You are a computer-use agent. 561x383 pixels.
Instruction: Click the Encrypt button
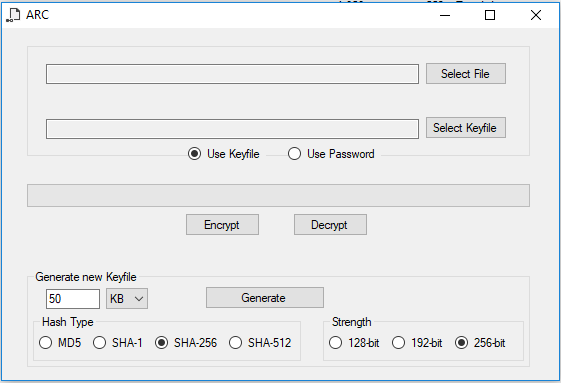tap(222, 225)
